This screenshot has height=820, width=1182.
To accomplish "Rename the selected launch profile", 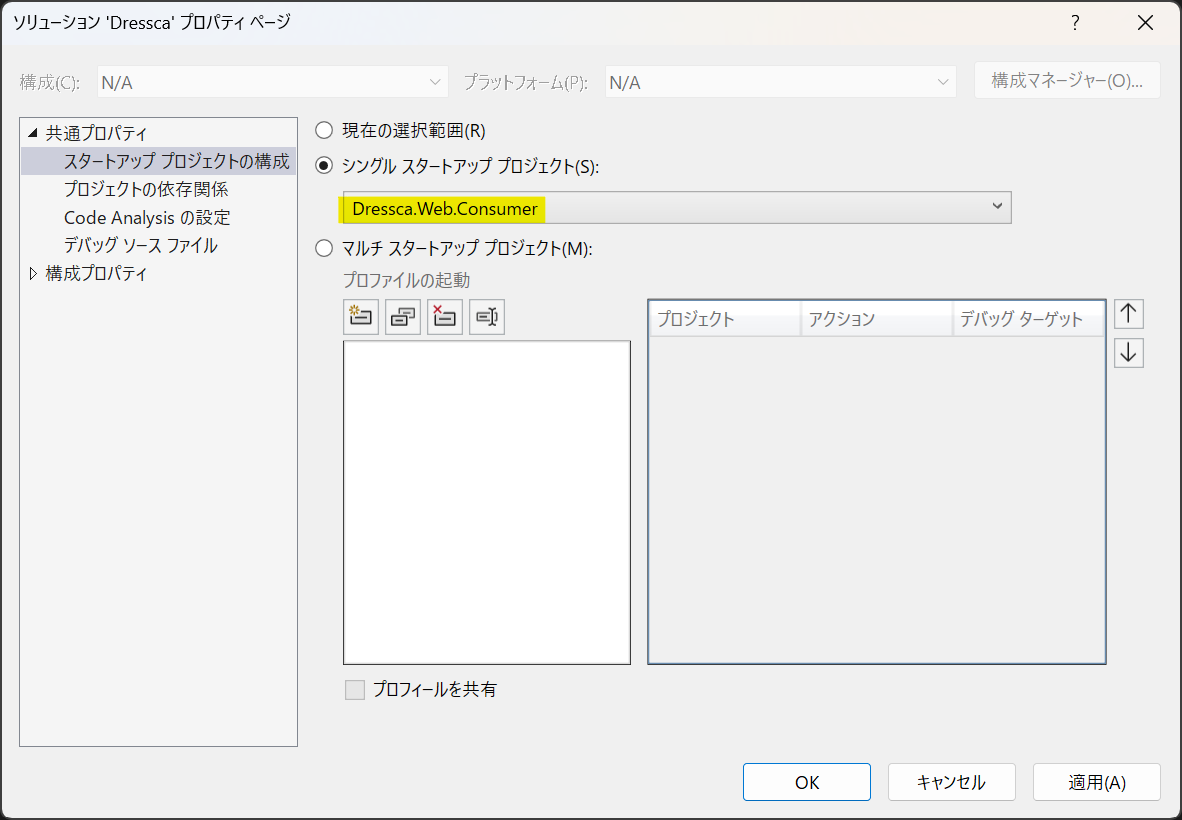I will pyautogui.click(x=487, y=316).
